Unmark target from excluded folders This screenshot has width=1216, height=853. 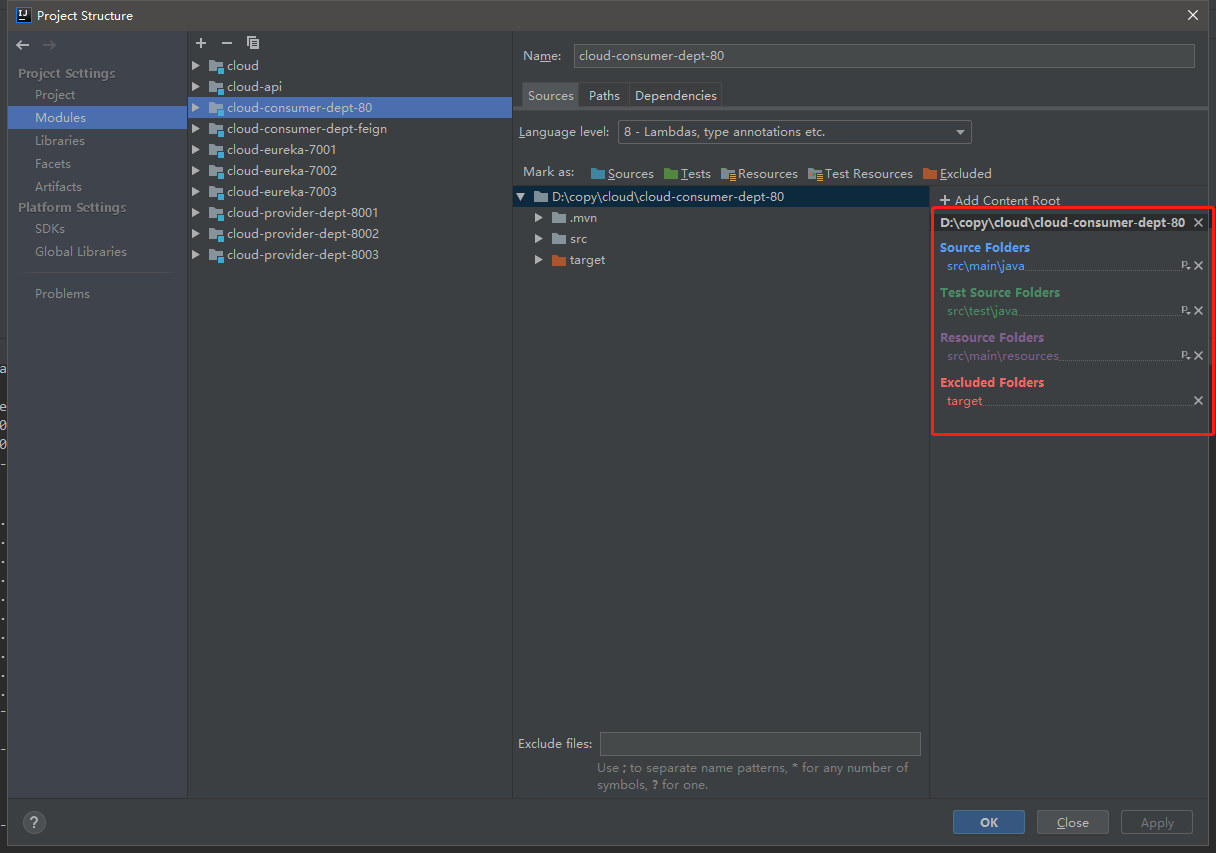tap(1198, 401)
